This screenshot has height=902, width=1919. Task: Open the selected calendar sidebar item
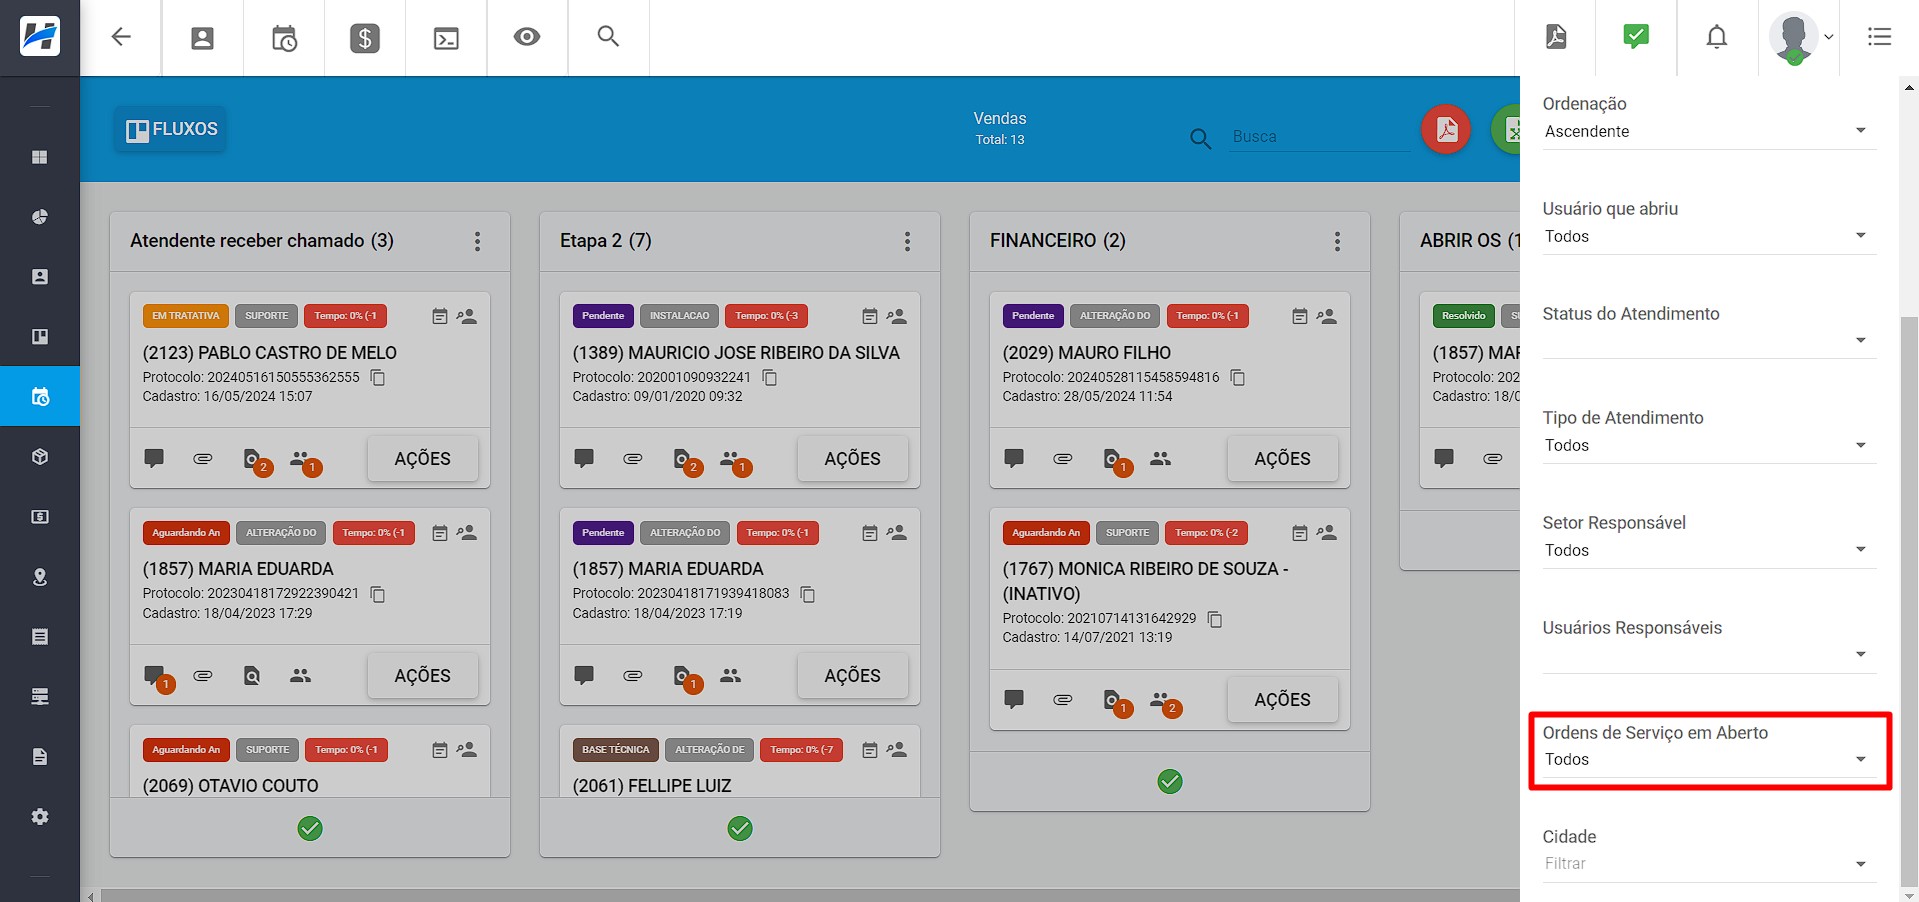point(40,397)
